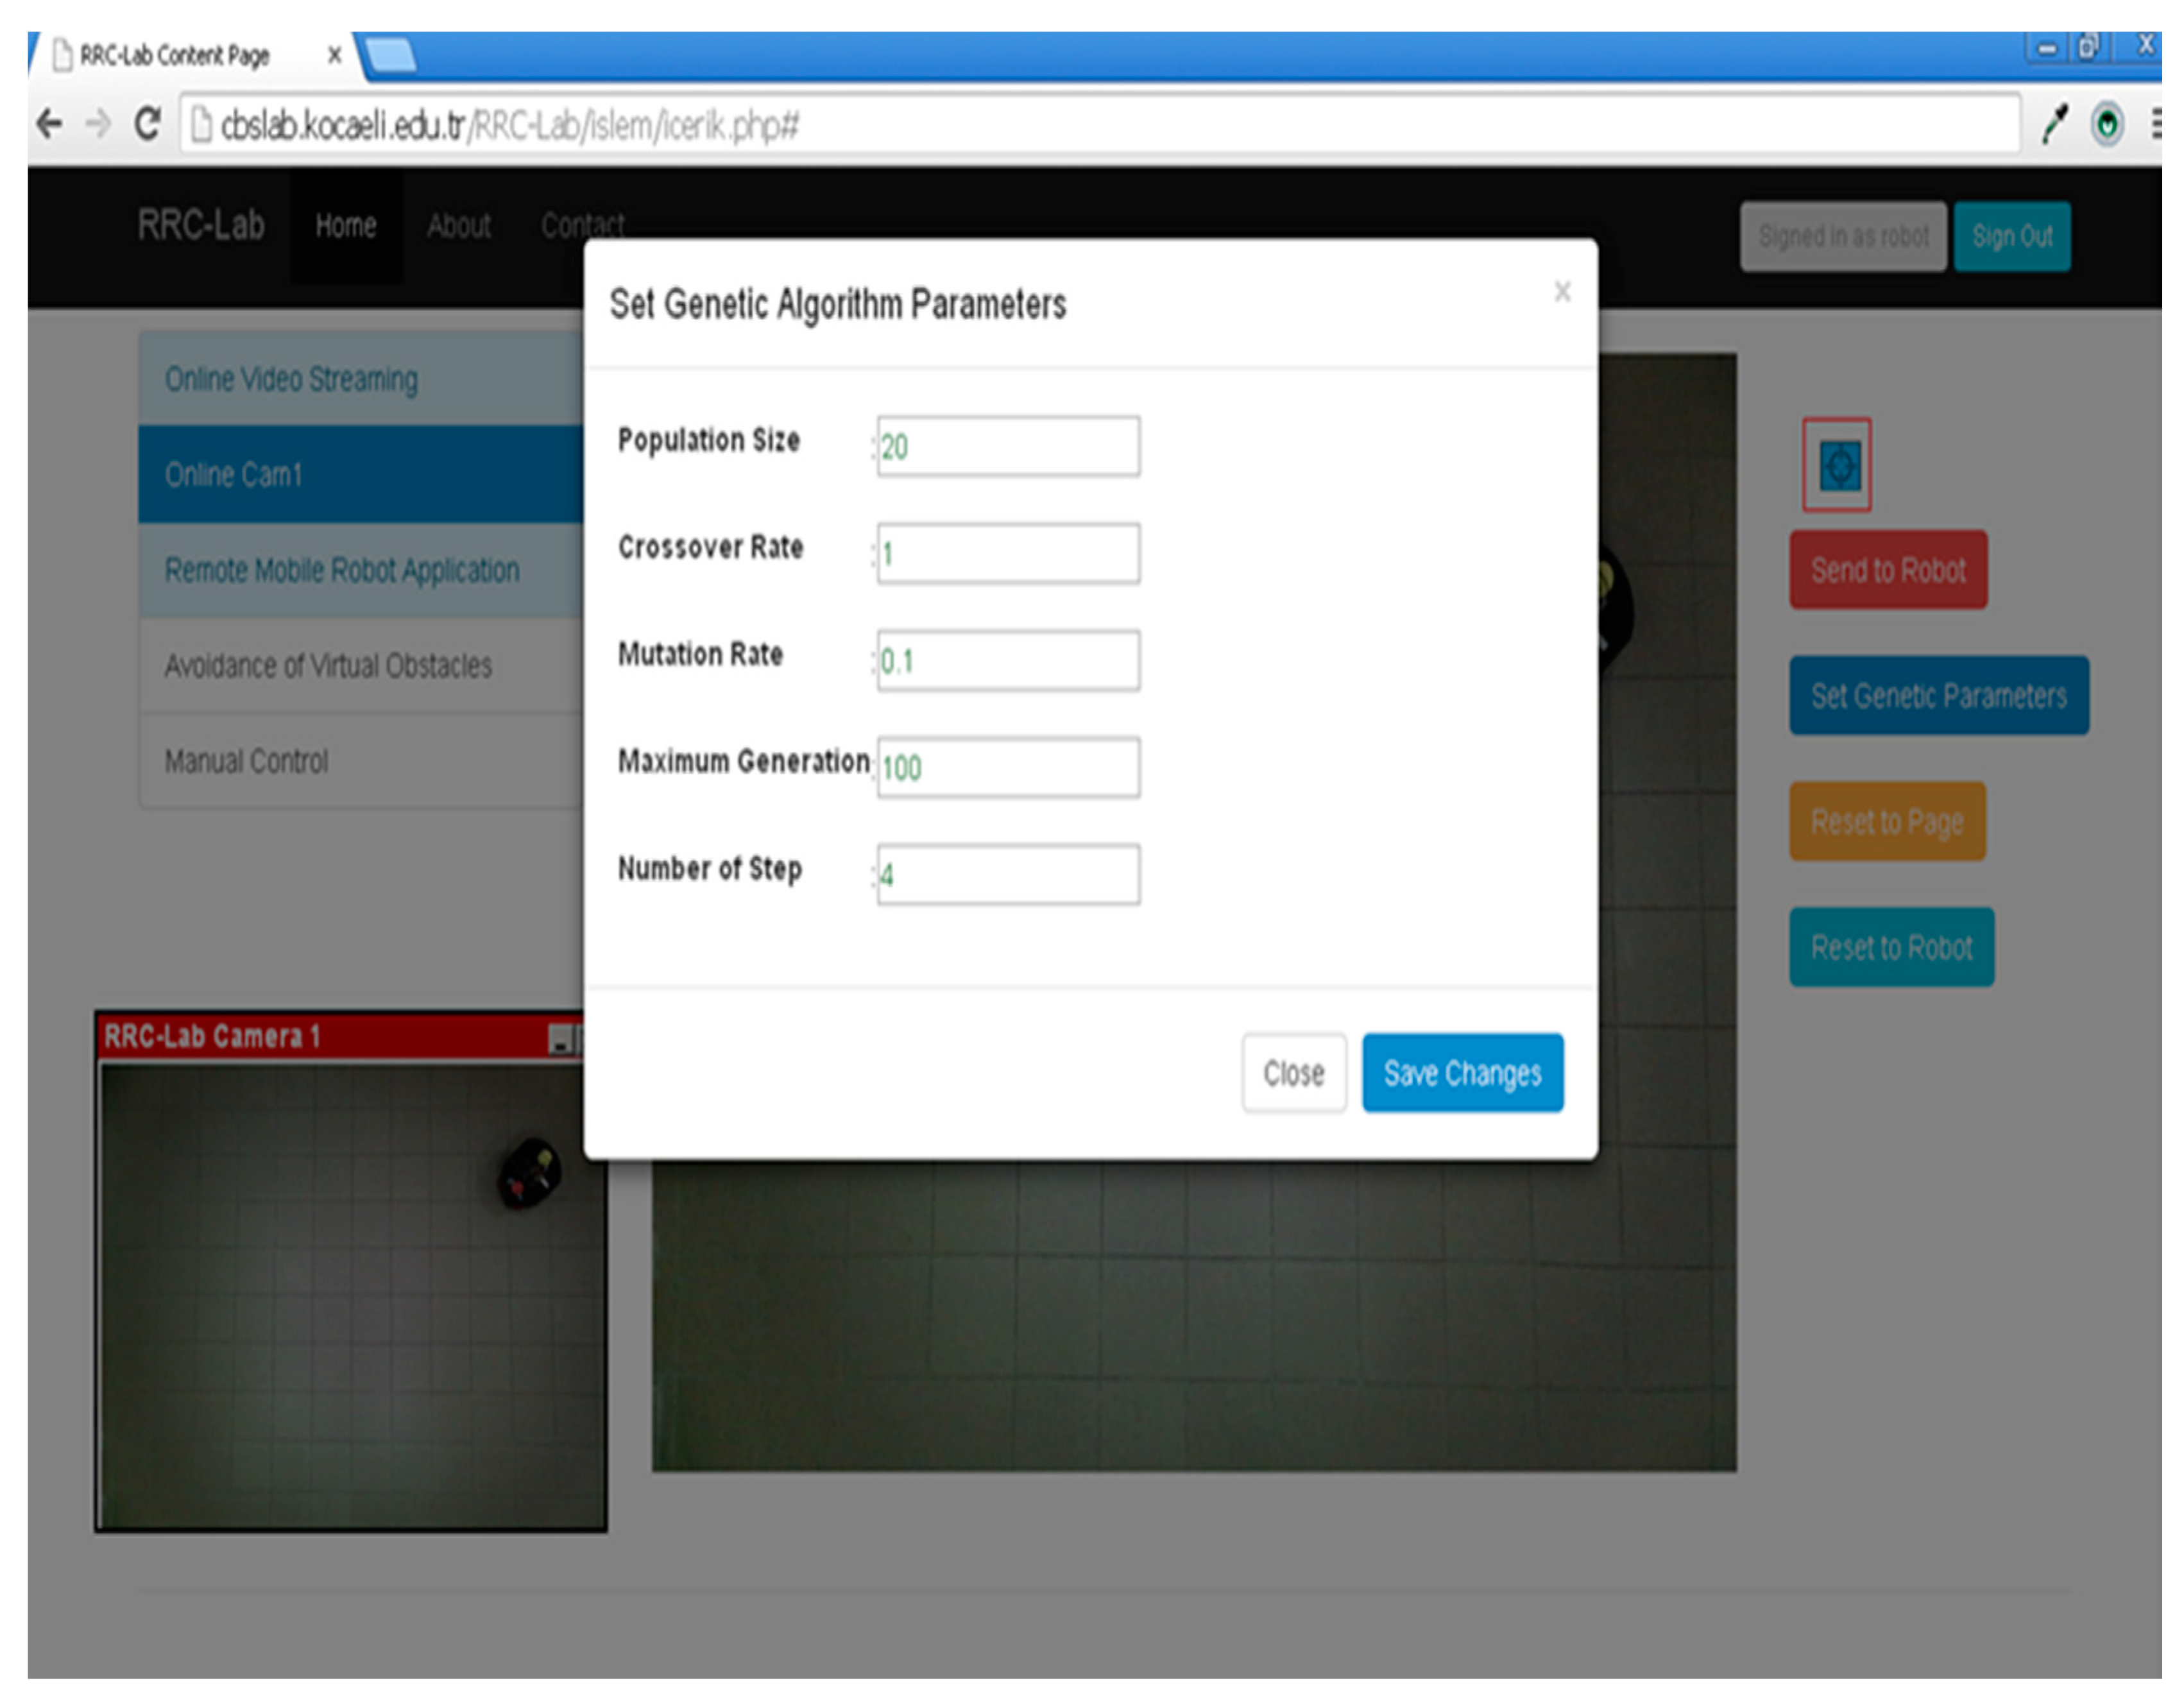Click the Close button in the dialog

tap(1294, 1072)
